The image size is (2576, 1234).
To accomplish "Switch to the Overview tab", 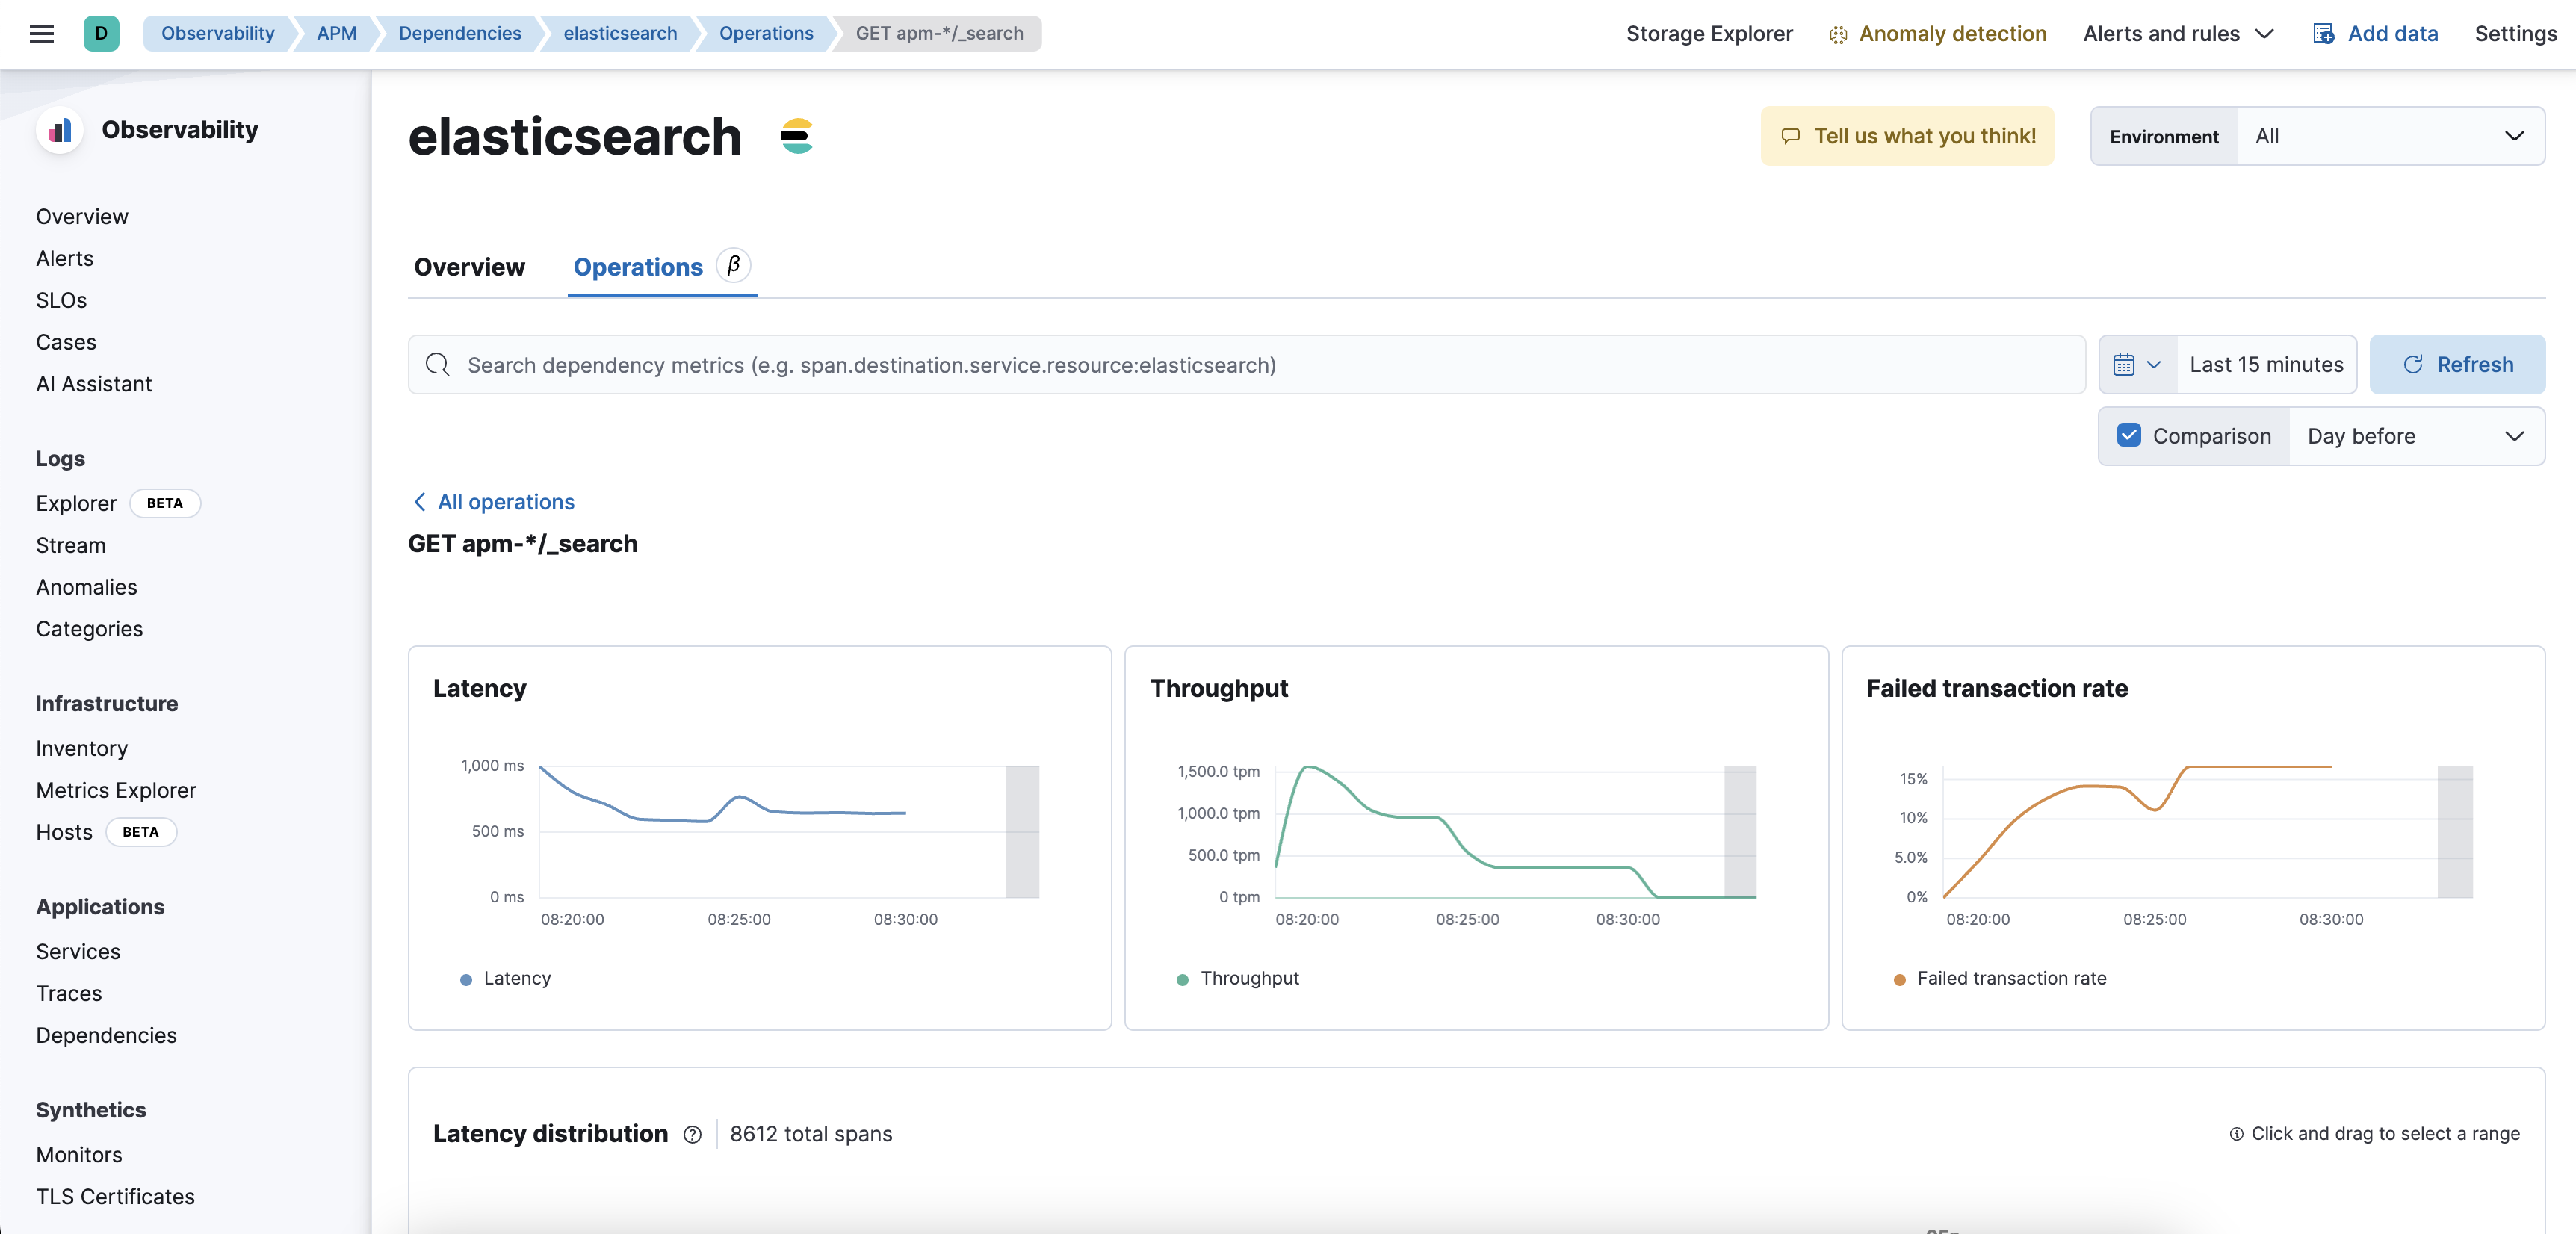I will tap(469, 267).
